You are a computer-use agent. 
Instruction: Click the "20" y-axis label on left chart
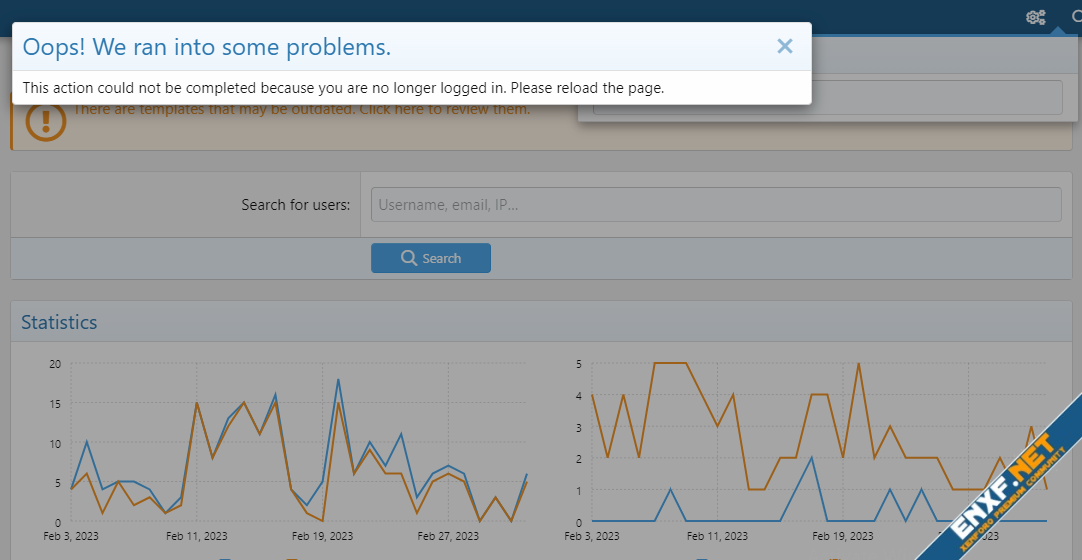55,364
